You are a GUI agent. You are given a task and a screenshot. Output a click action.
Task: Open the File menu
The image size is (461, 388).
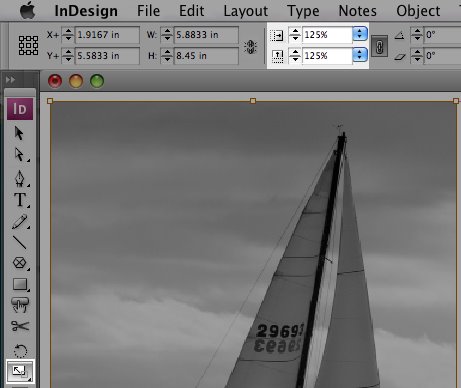click(148, 11)
